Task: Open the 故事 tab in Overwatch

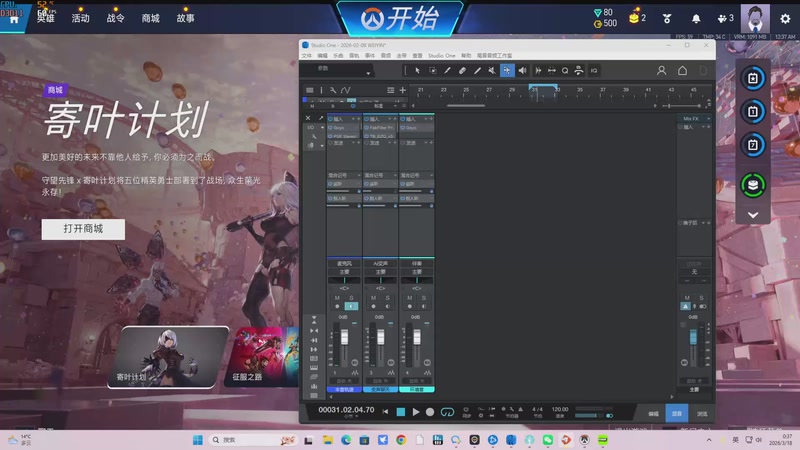Action: [185, 18]
